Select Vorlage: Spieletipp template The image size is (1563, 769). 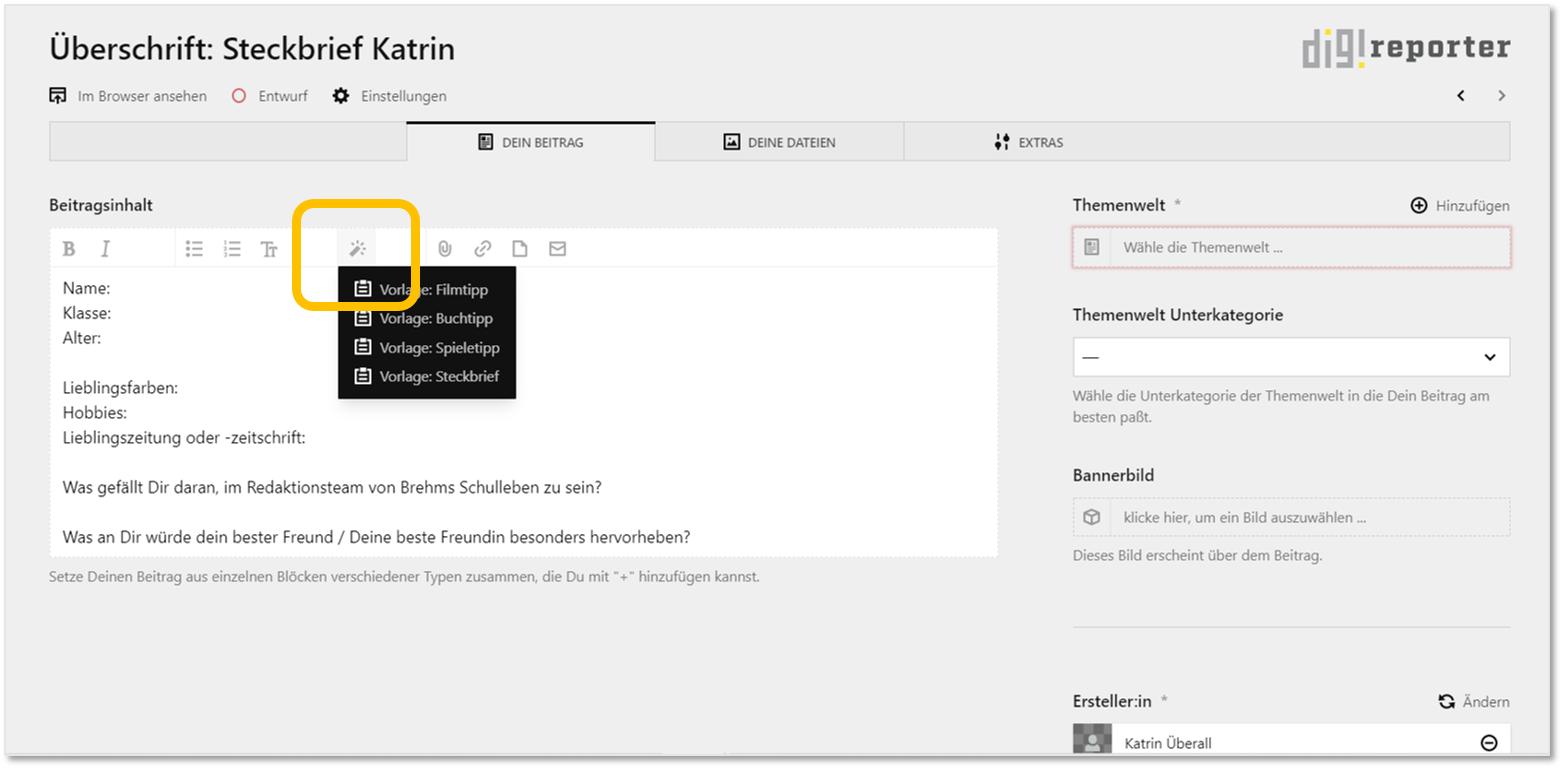(x=427, y=348)
